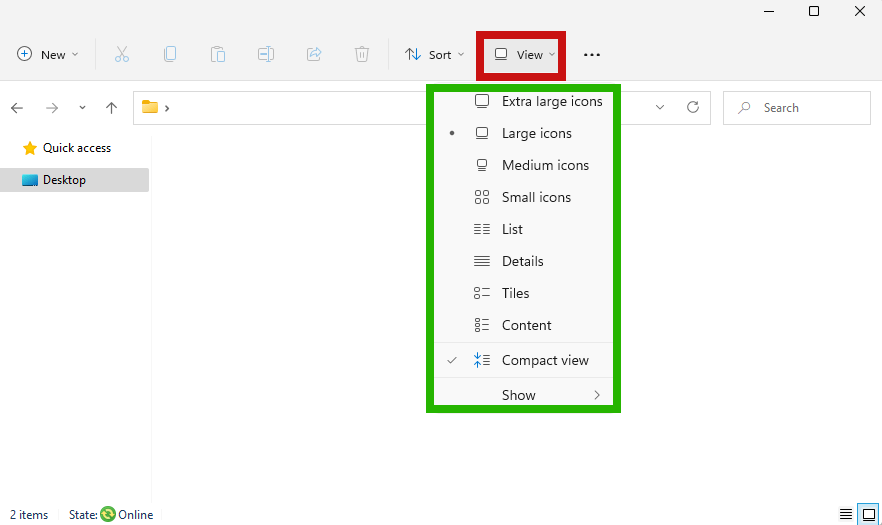
Task: Switch to details view in status bar
Action: (x=845, y=514)
